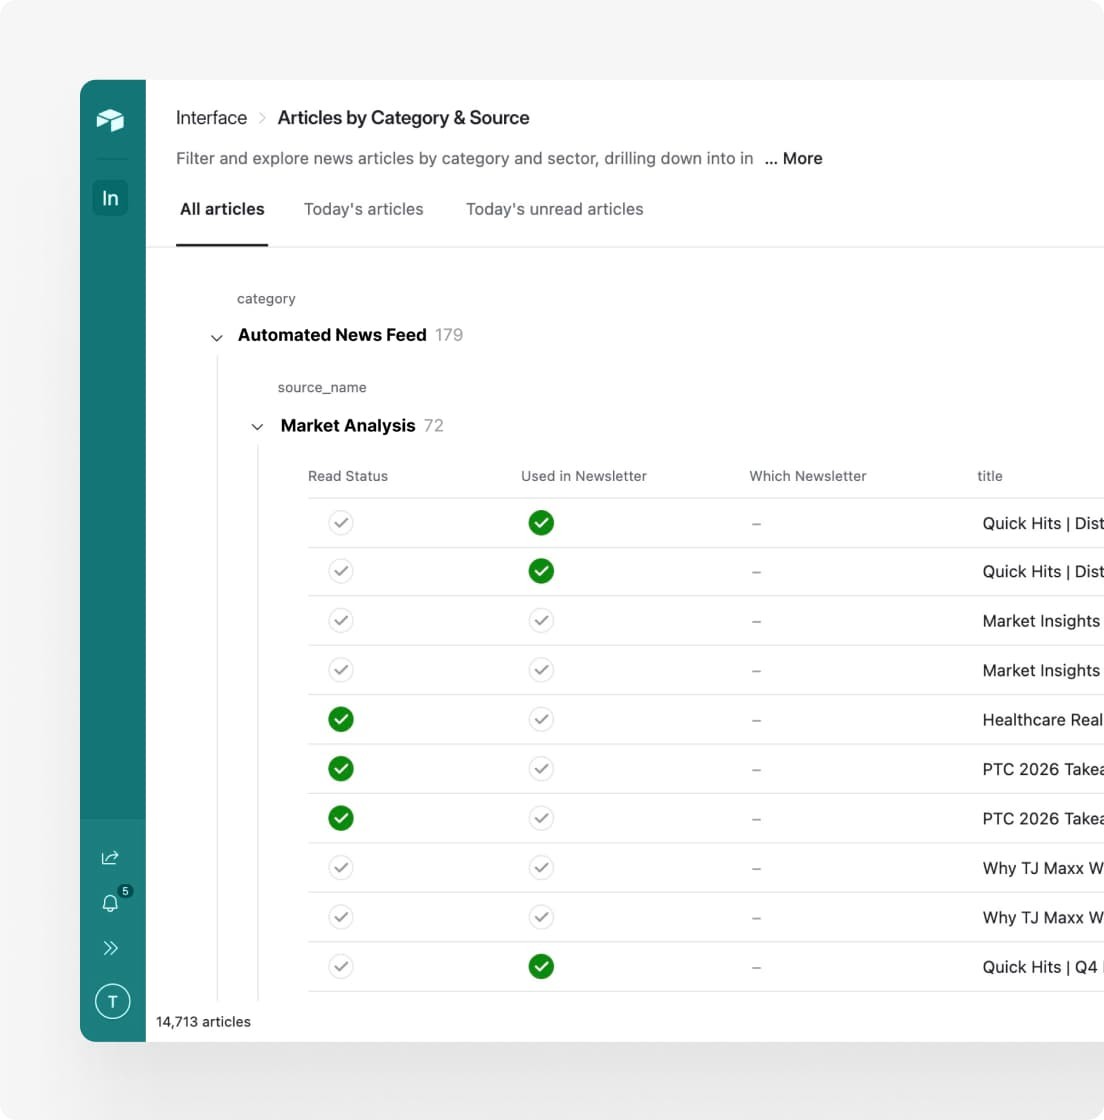Click the Interface breadcrumb link
1104x1120 pixels.
[211, 118]
